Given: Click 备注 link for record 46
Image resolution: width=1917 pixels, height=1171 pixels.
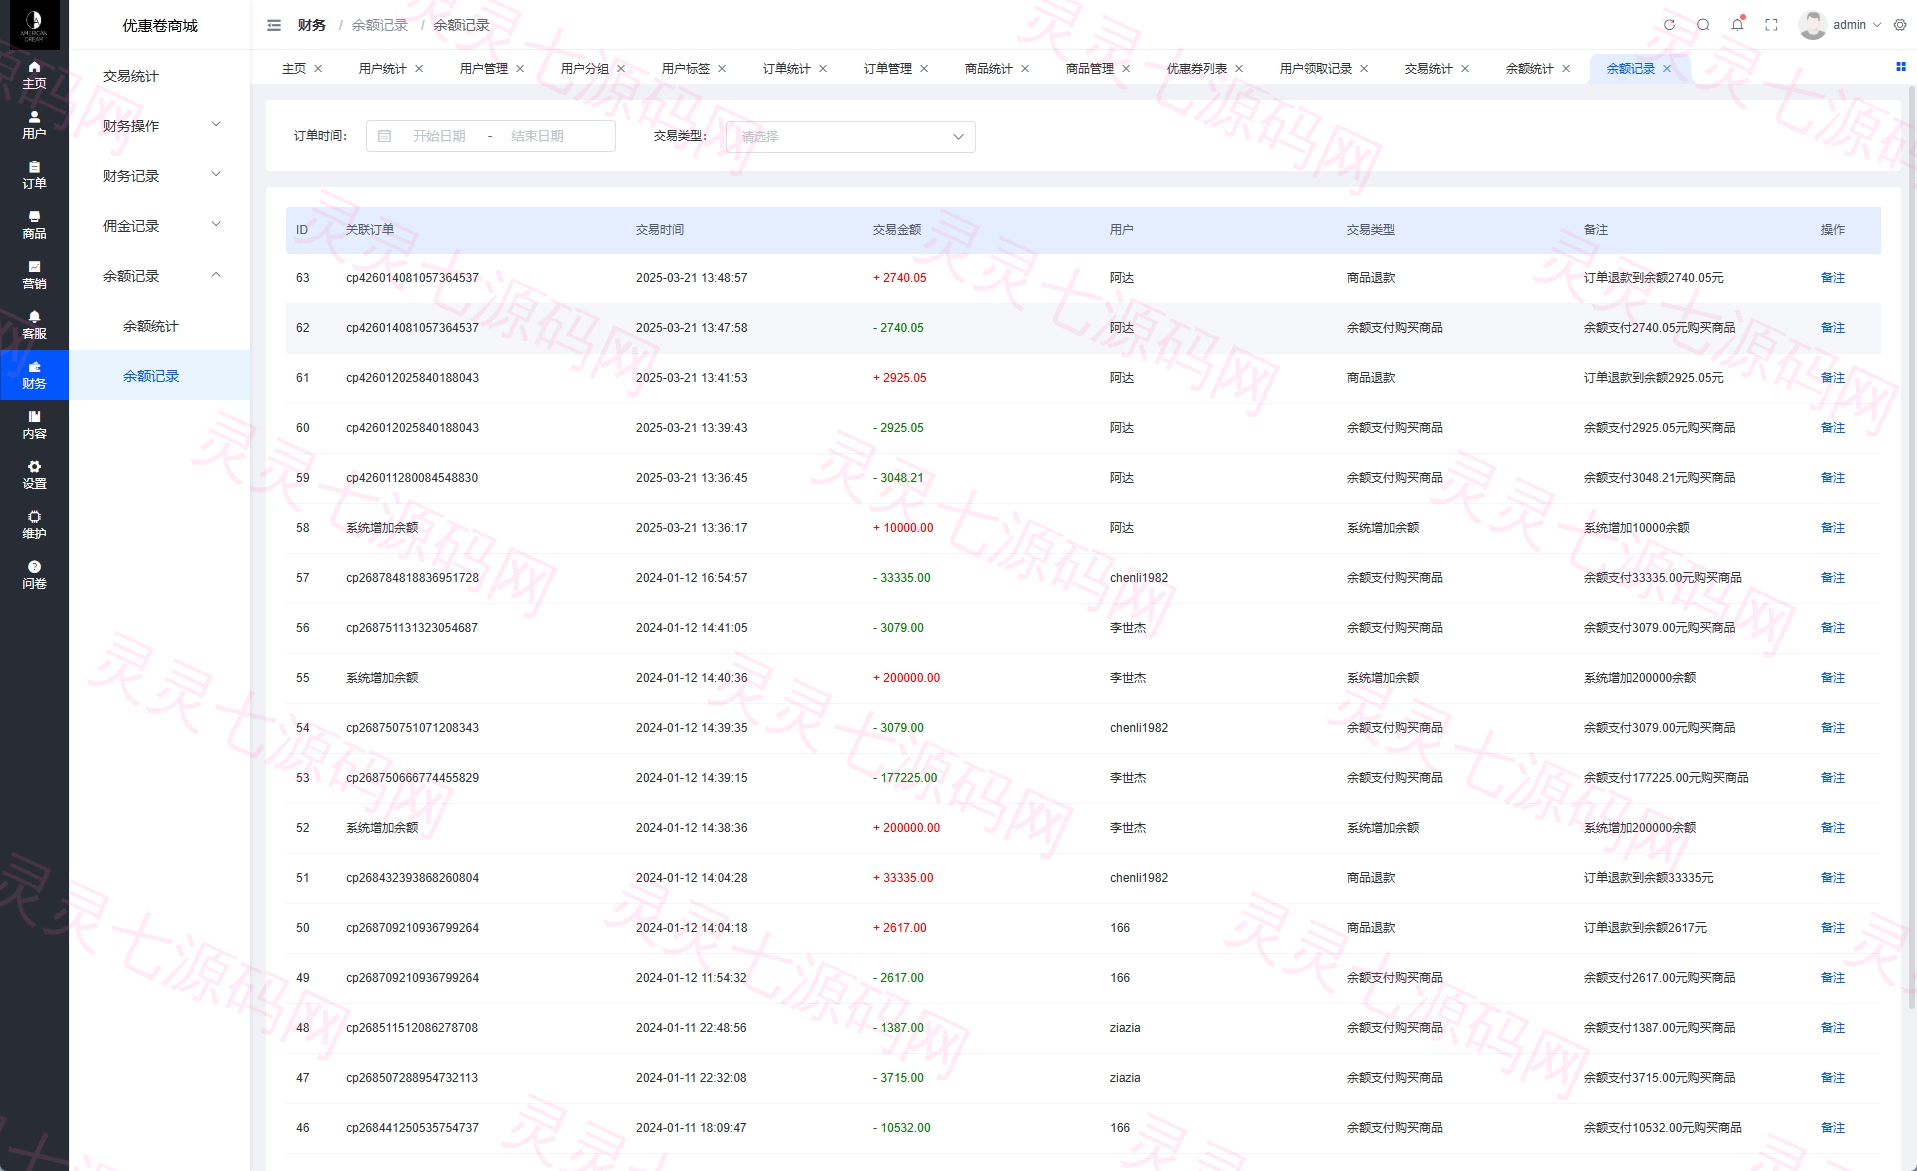Looking at the screenshot, I should click(1832, 1128).
